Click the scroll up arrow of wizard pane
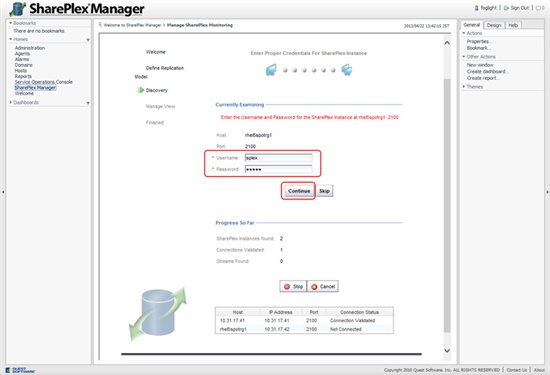The image size is (550, 375). (447, 43)
